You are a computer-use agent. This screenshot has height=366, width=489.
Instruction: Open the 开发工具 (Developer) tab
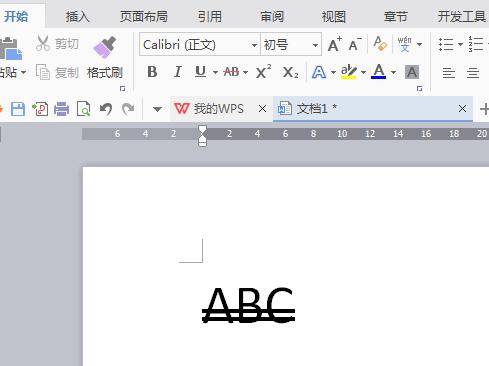pos(462,16)
